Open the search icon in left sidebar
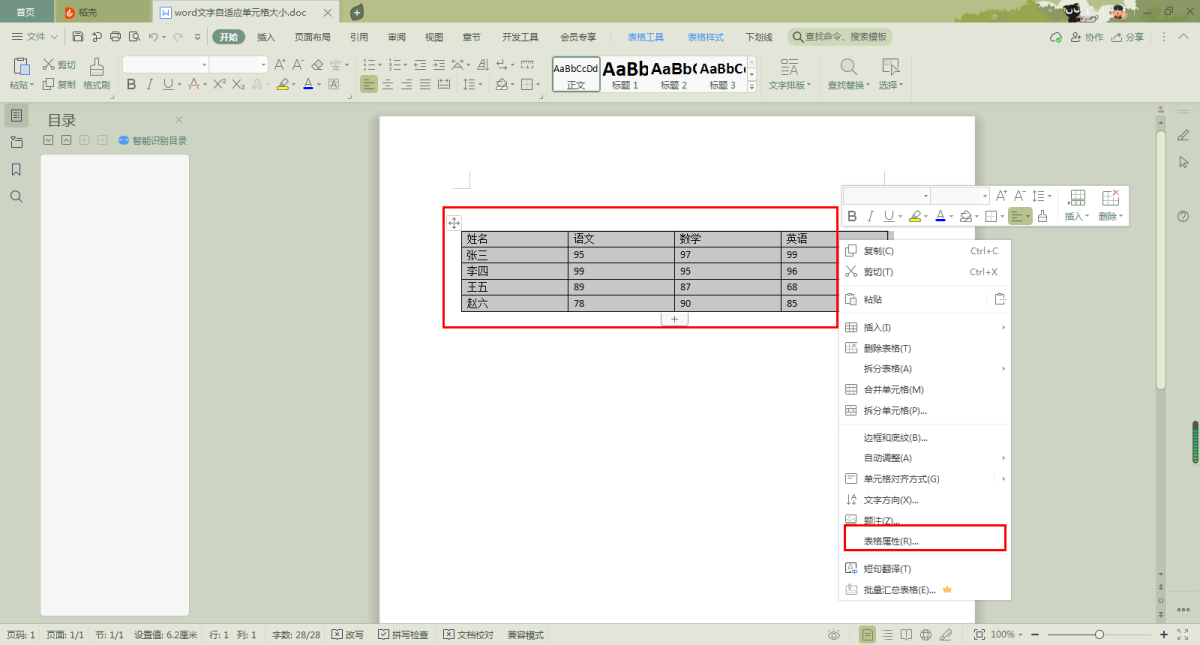The width and height of the screenshot is (1200, 645). 16,197
